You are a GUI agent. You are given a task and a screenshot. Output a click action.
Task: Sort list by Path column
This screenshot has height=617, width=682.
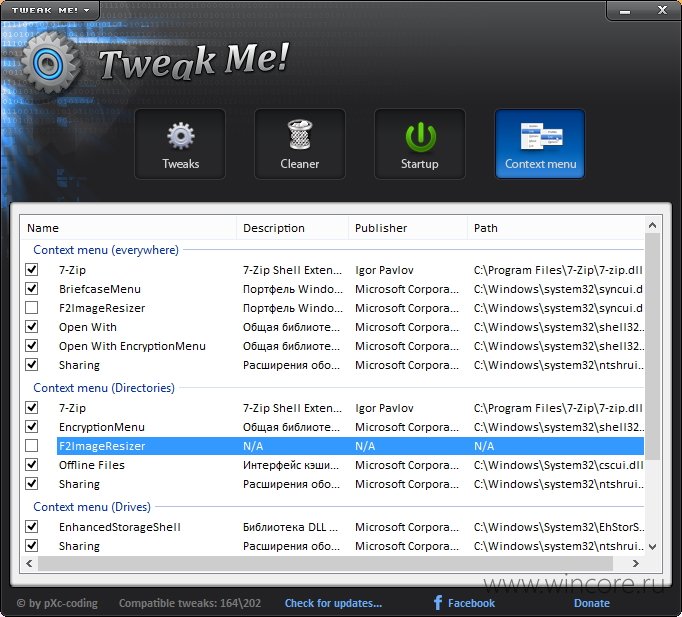tap(556, 228)
